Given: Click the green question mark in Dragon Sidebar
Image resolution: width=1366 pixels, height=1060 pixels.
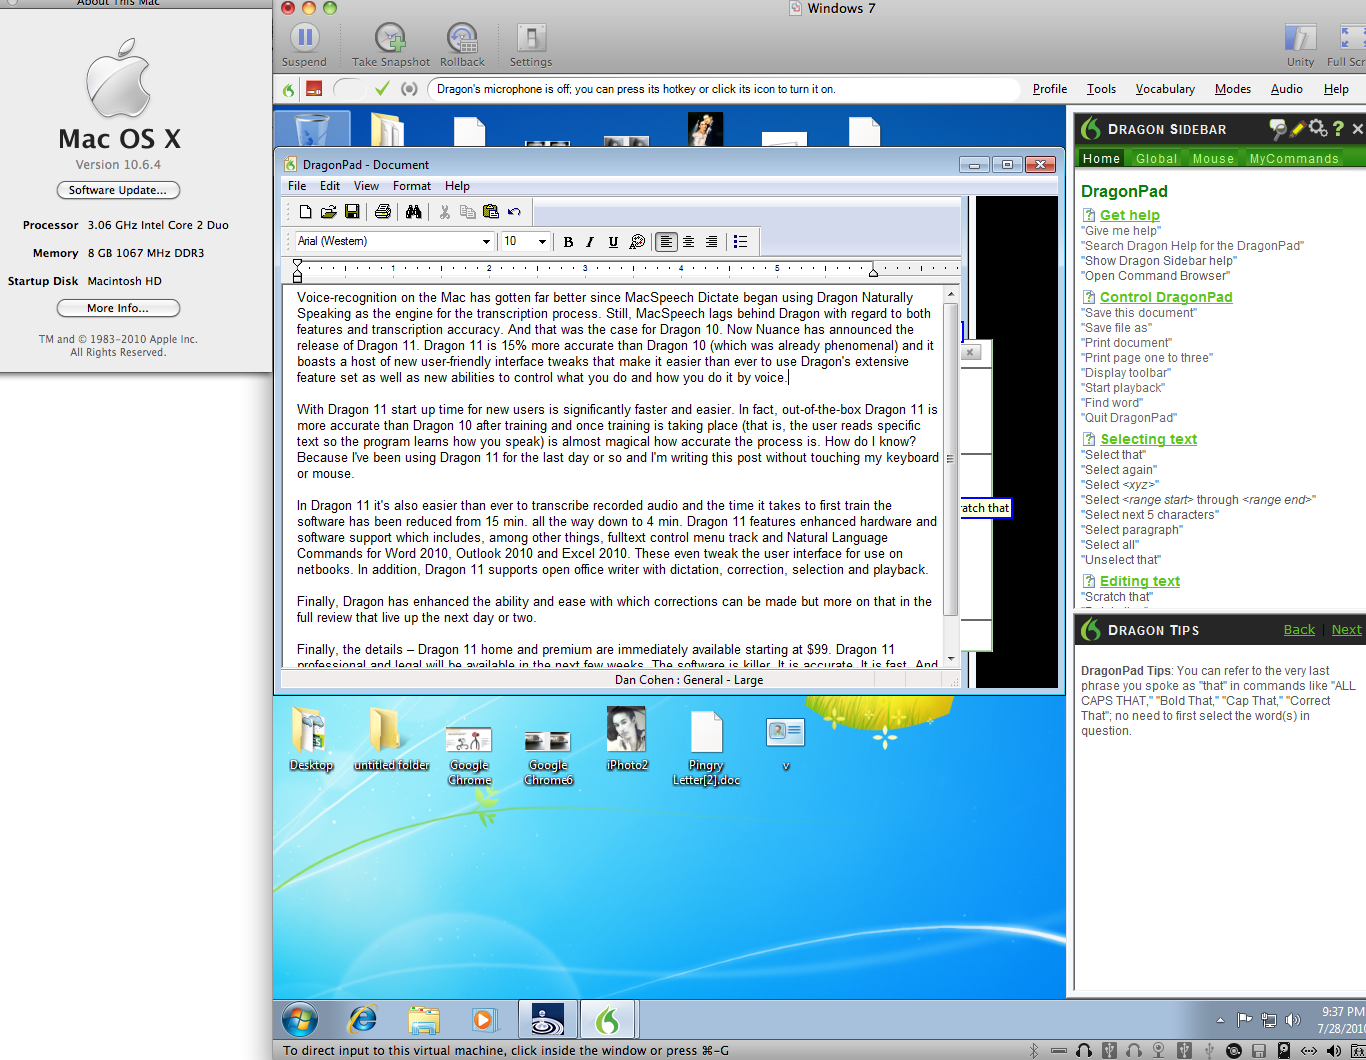Looking at the screenshot, I should tap(1338, 128).
